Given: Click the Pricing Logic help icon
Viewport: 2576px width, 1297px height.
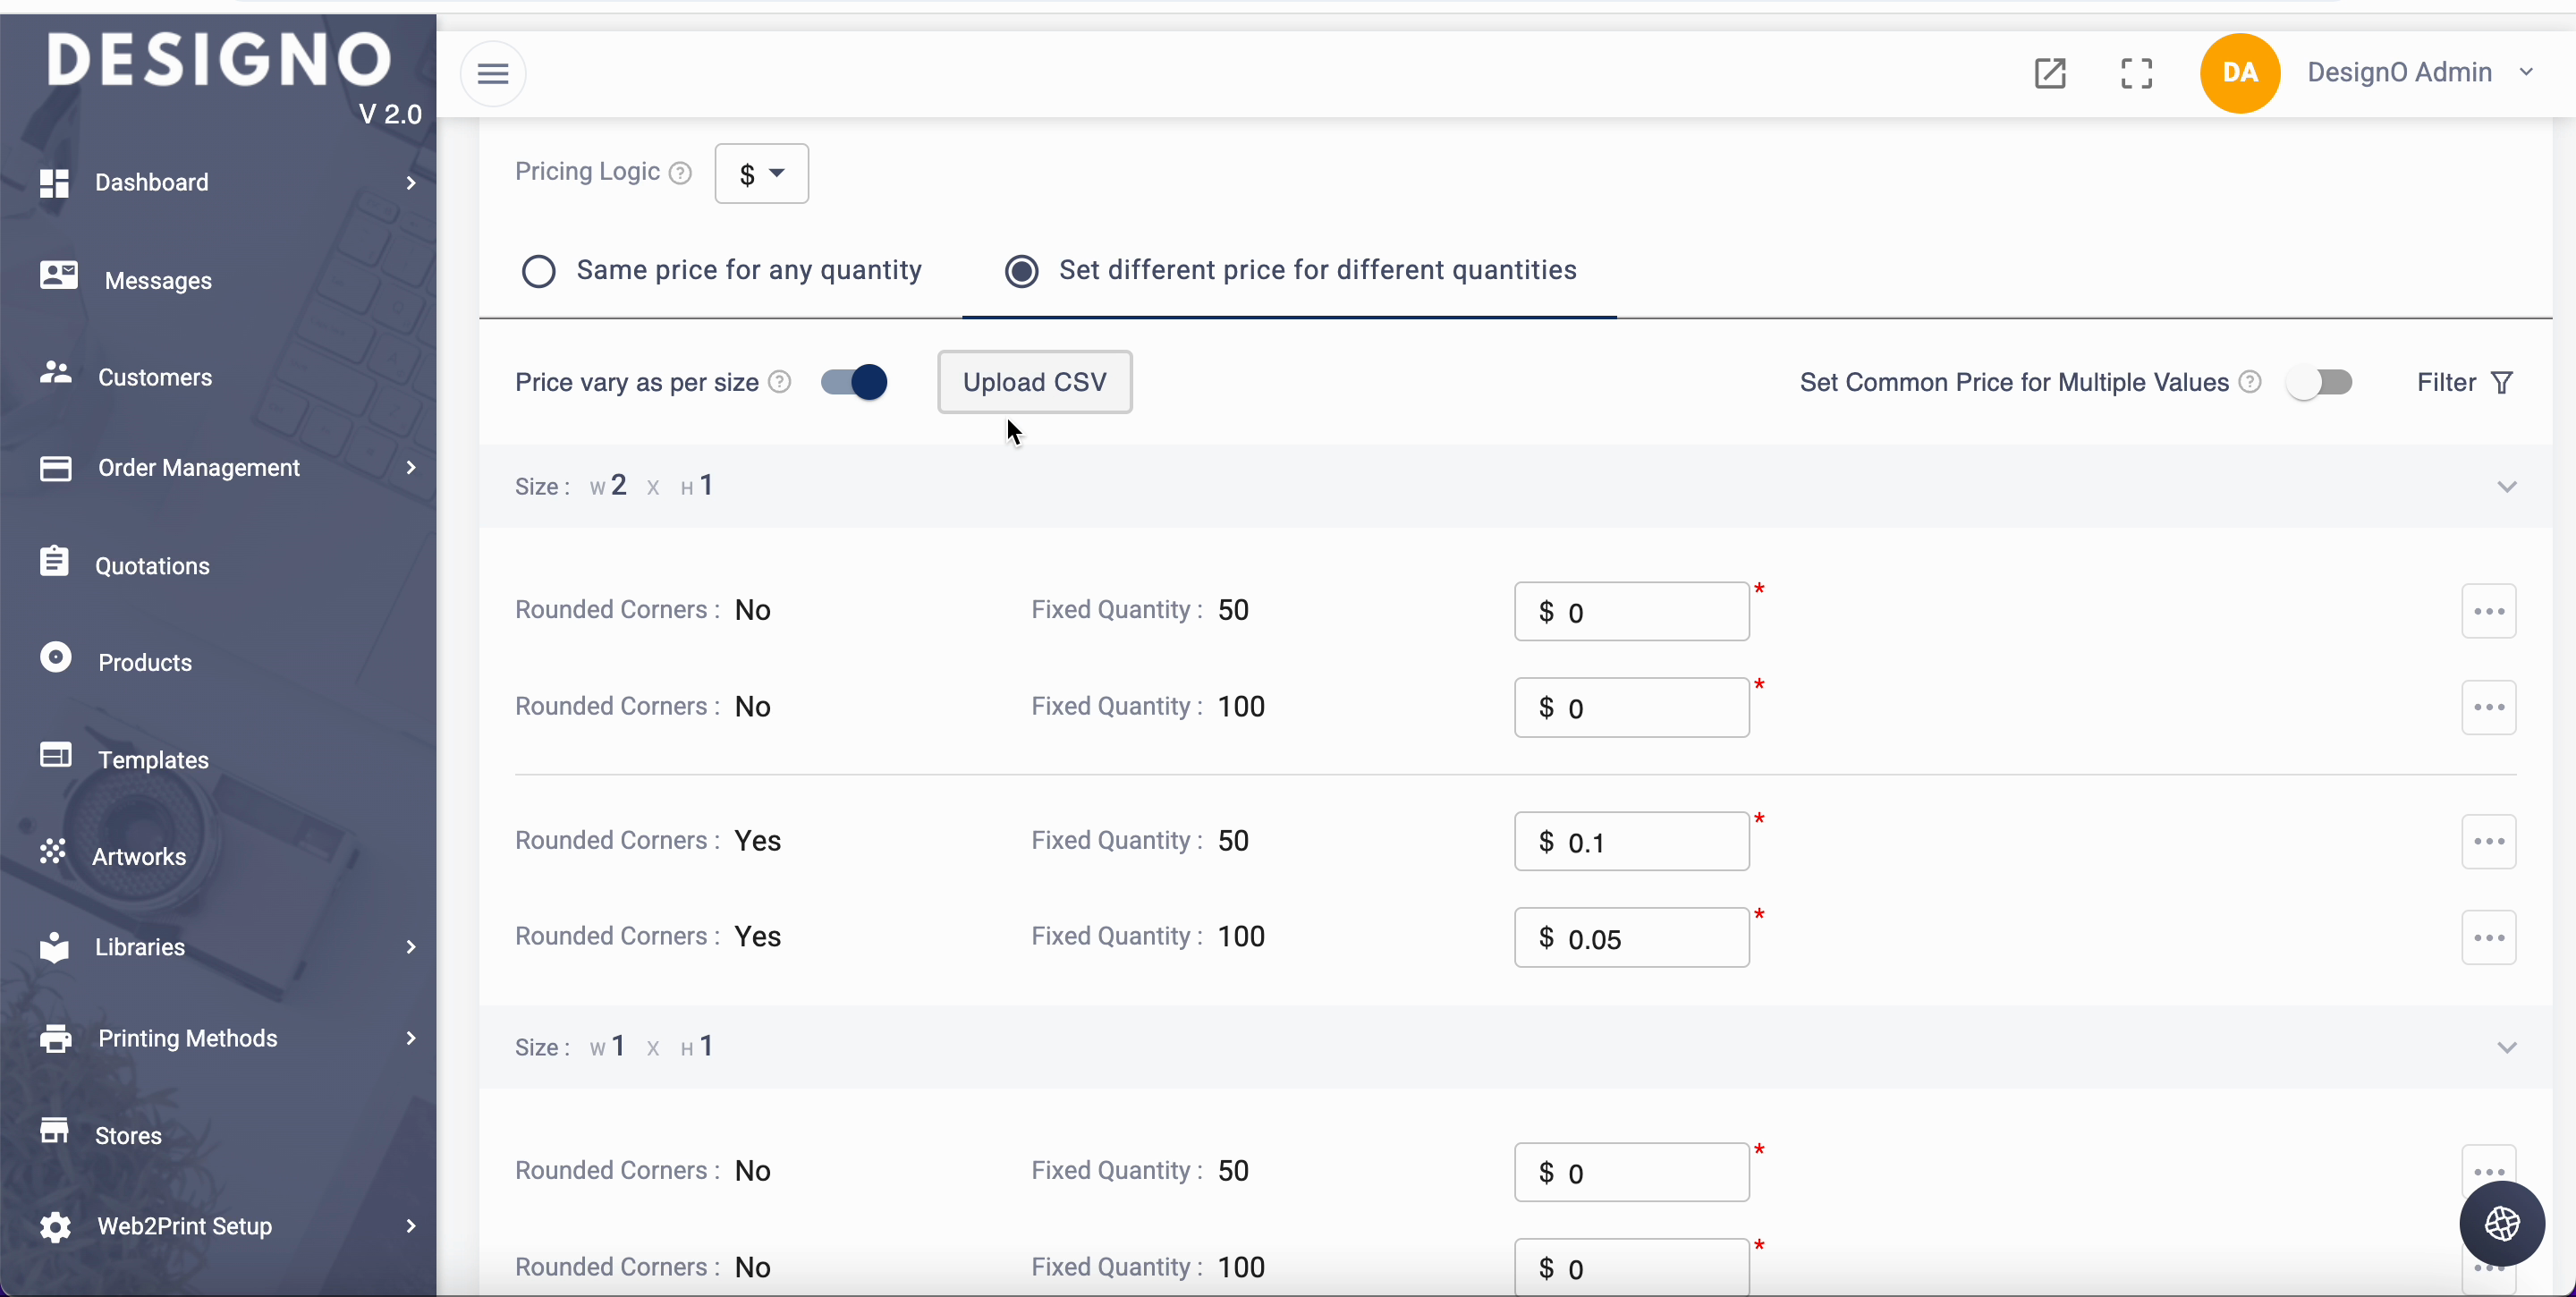Looking at the screenshot, I should 680,173.
